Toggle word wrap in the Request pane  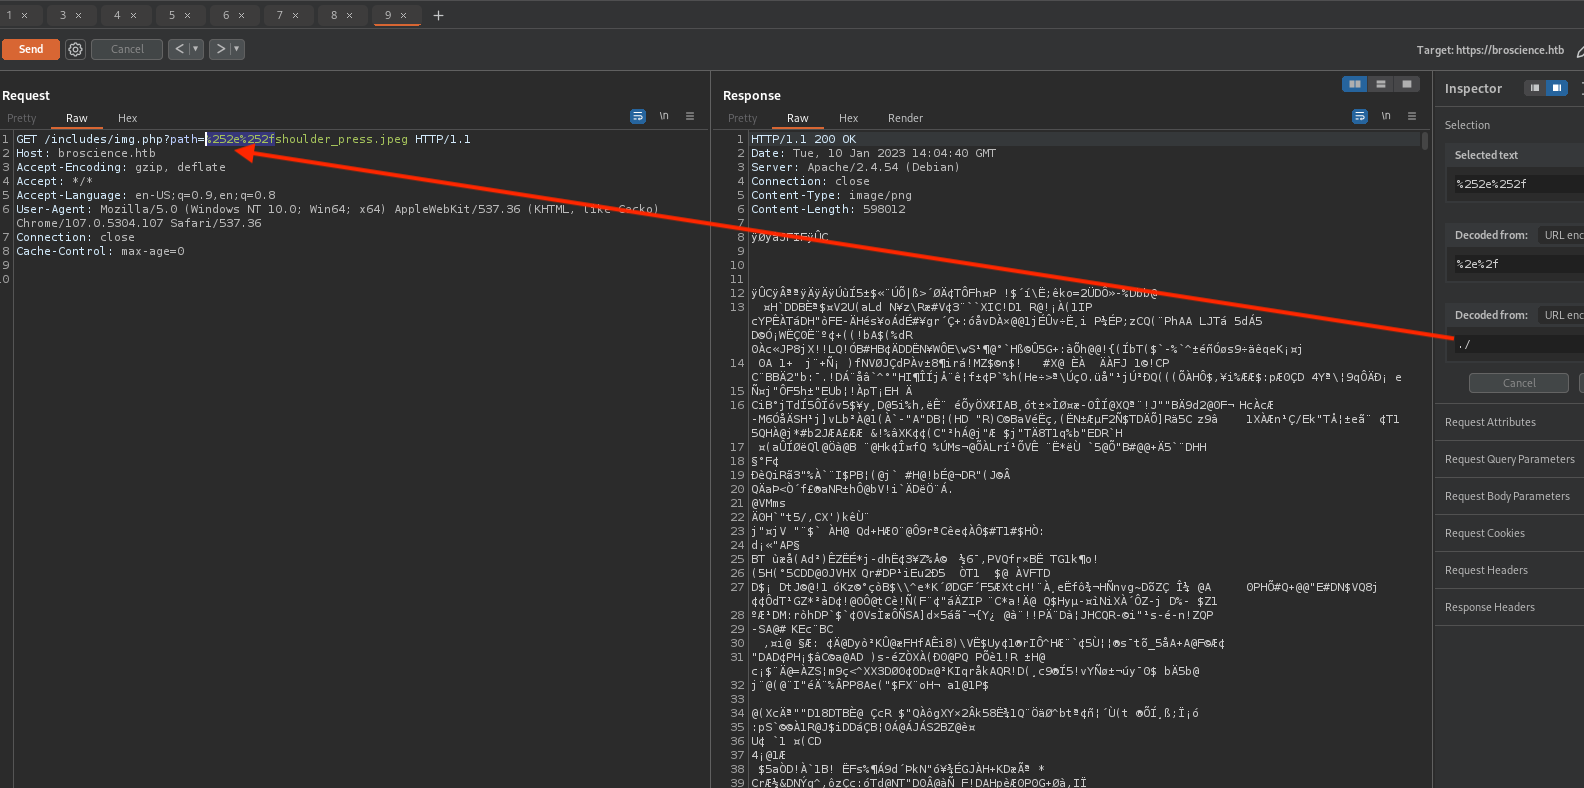(x=638, y=117)
